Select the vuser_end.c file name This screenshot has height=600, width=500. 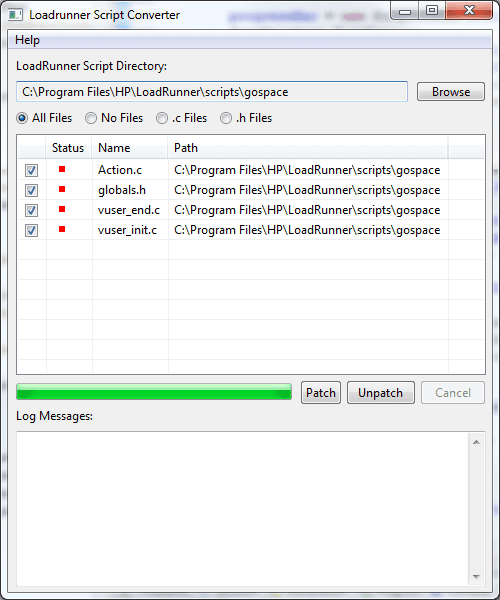point(129,210)
